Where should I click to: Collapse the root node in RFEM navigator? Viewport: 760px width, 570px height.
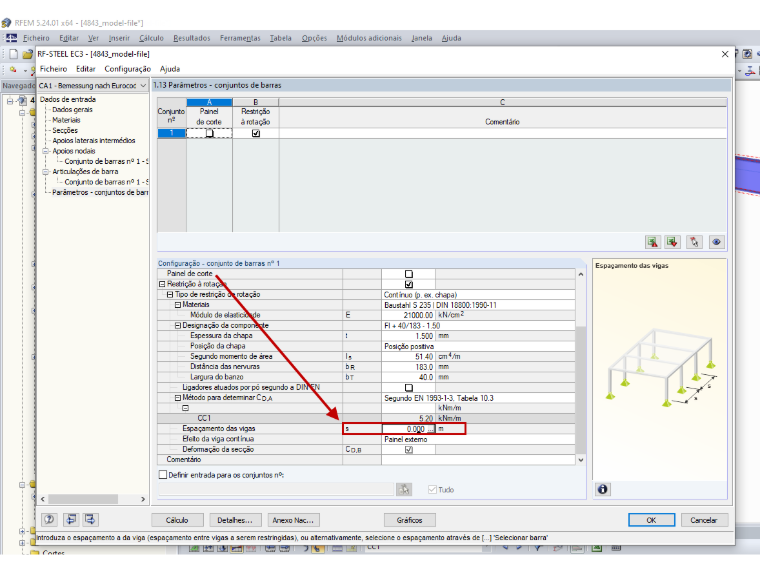(x=10, y=101)
